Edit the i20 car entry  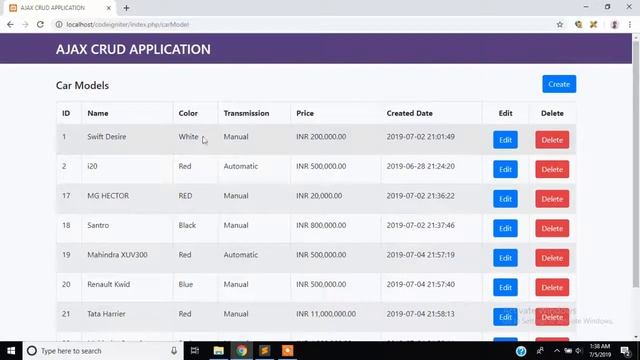pyautogui.click(x=505, y=169)
